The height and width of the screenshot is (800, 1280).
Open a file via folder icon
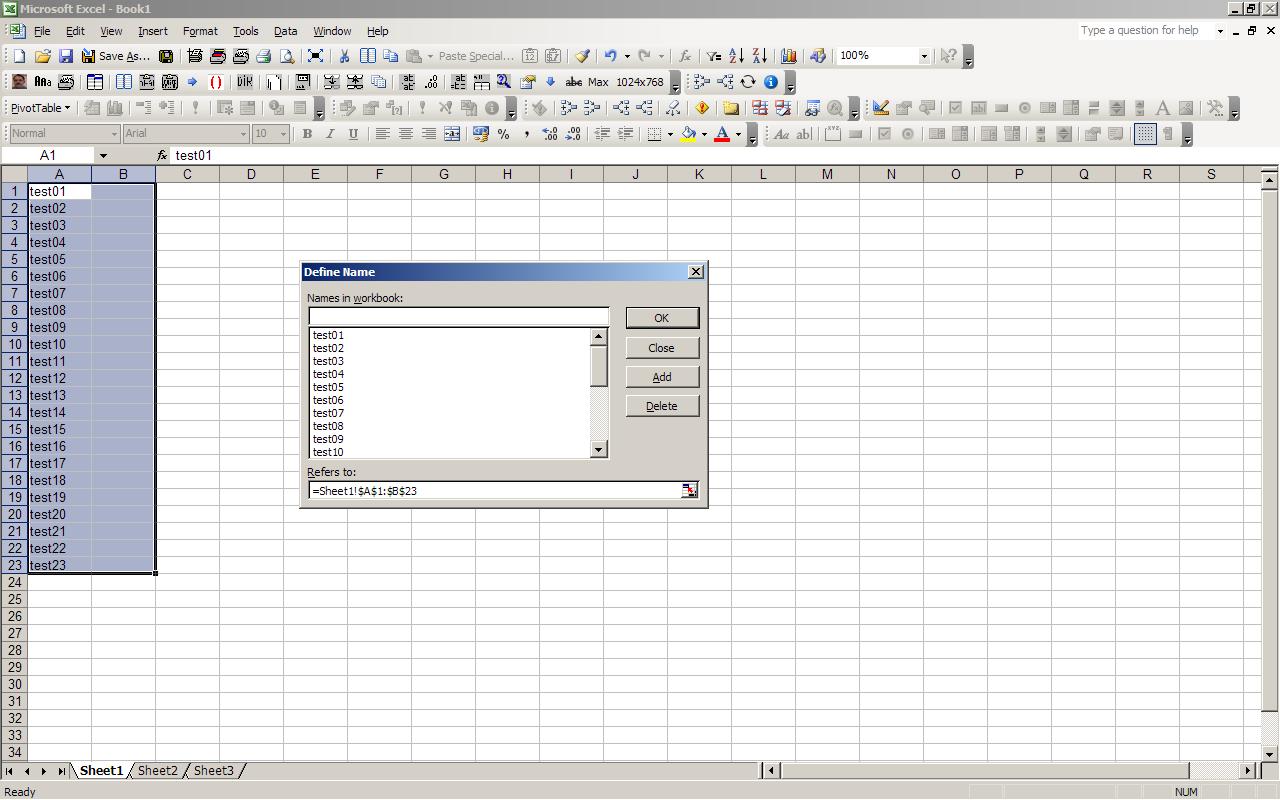pyautogui.click(x=42, y=56)
